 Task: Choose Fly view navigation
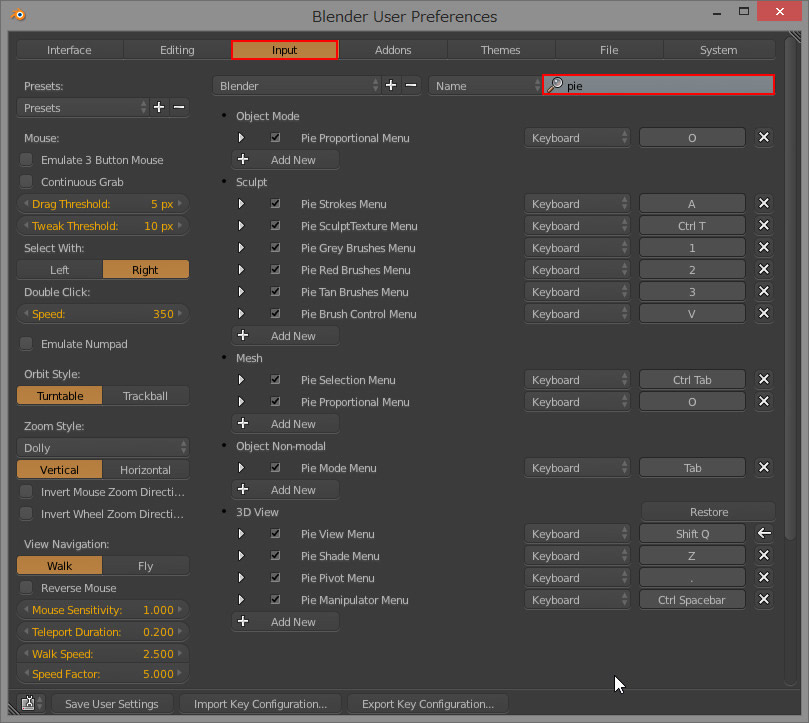145,566
